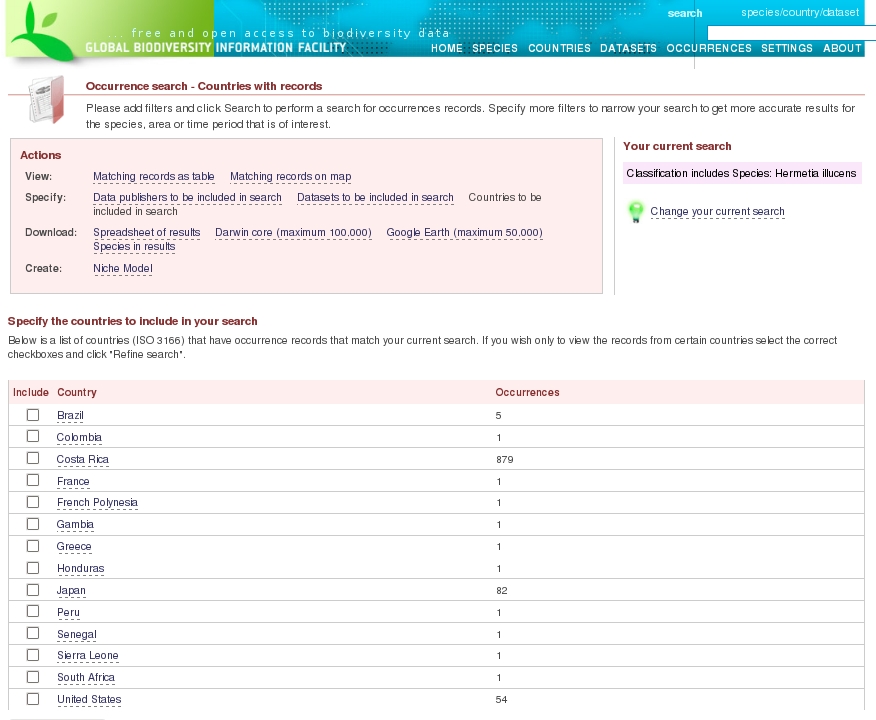876x720 pixels.
Task: Open the SPECIES navigation item
Action: click(494, 48)
